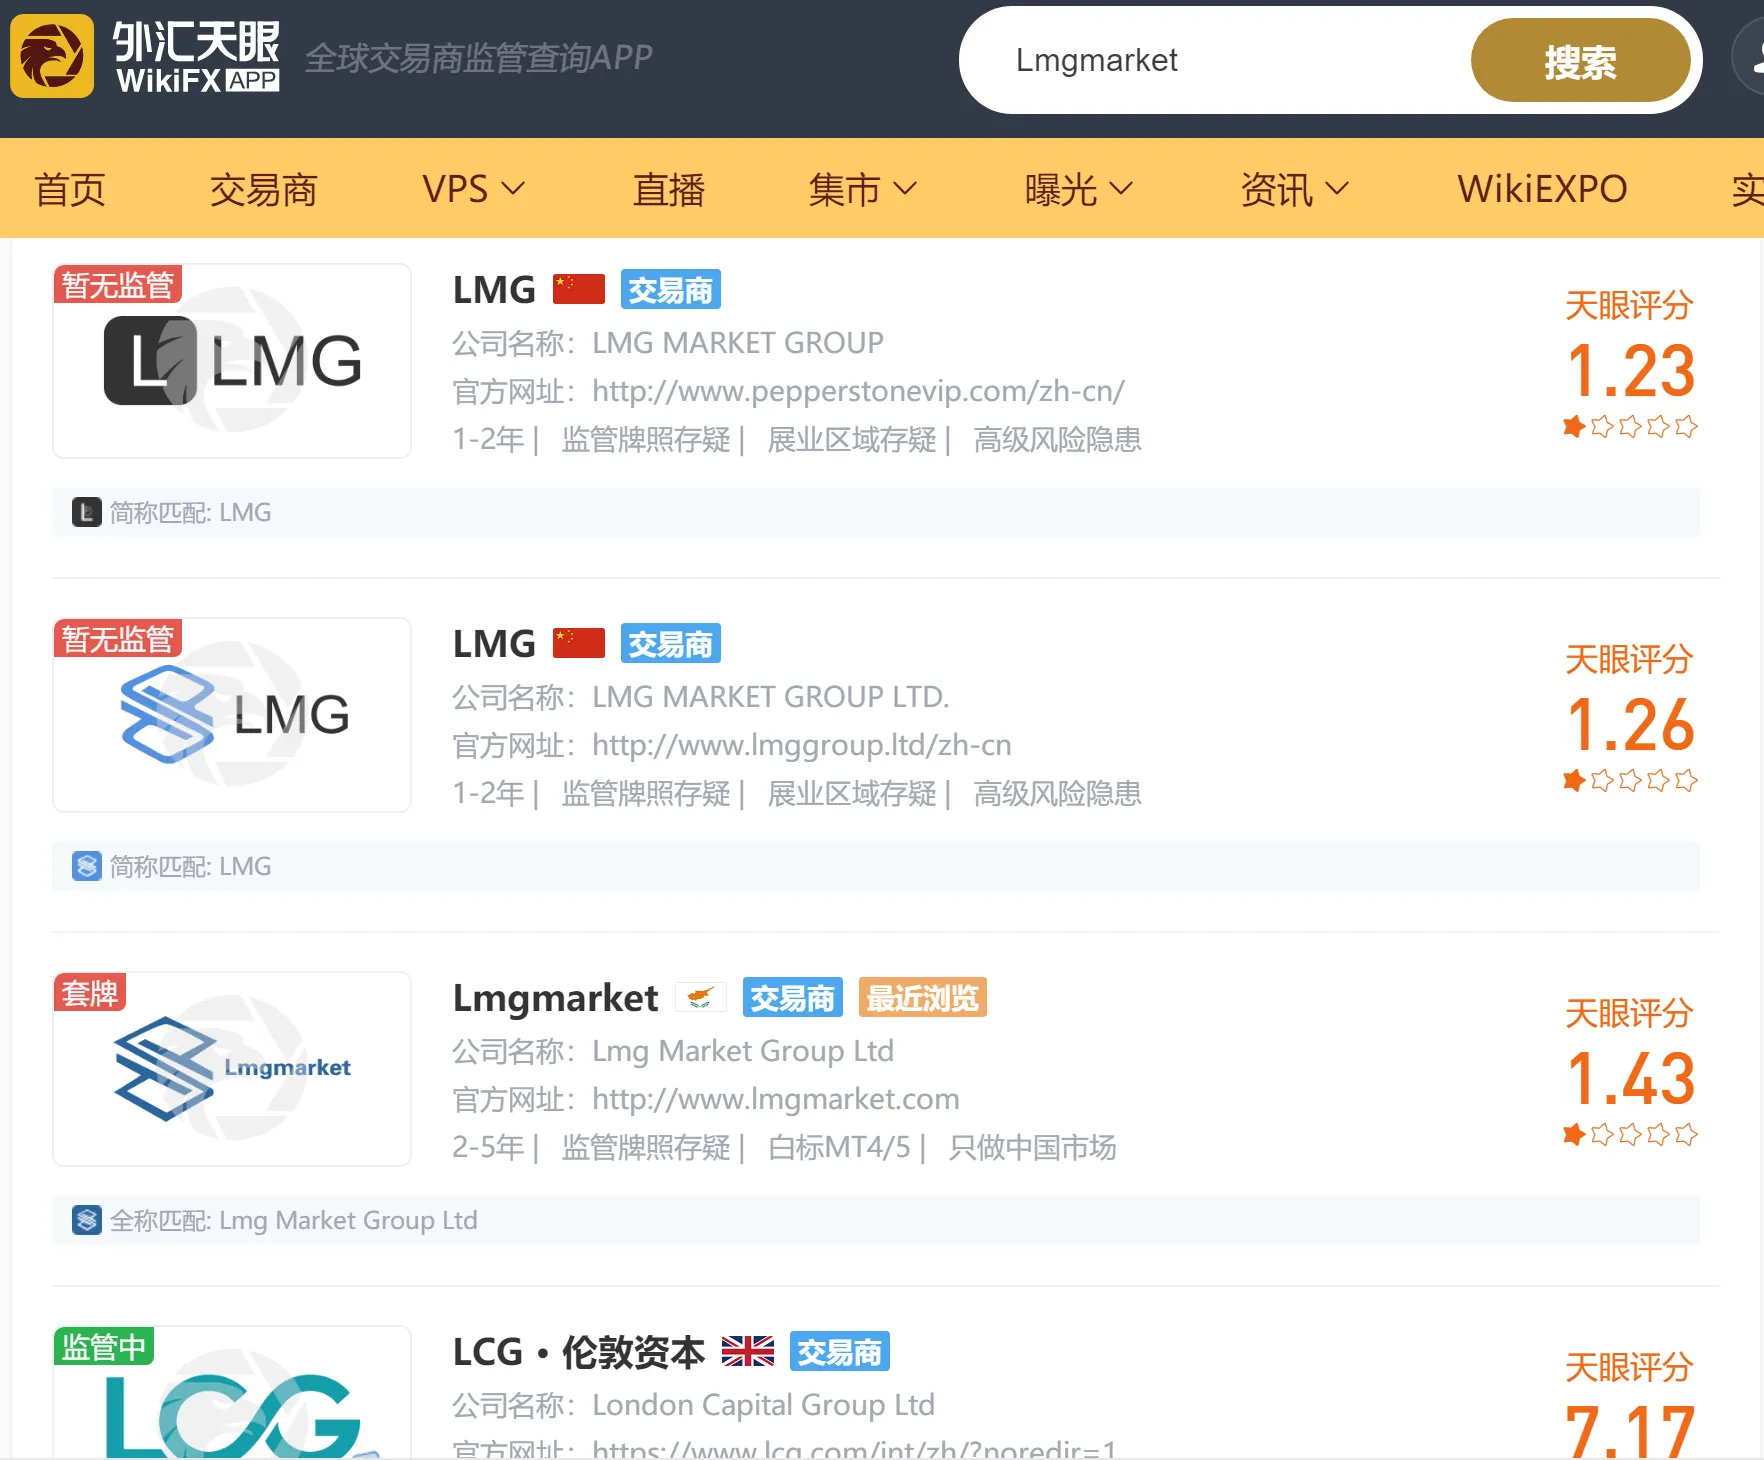
Task: Click the star rating under 1.23
Action: [x=1630, y=427]
